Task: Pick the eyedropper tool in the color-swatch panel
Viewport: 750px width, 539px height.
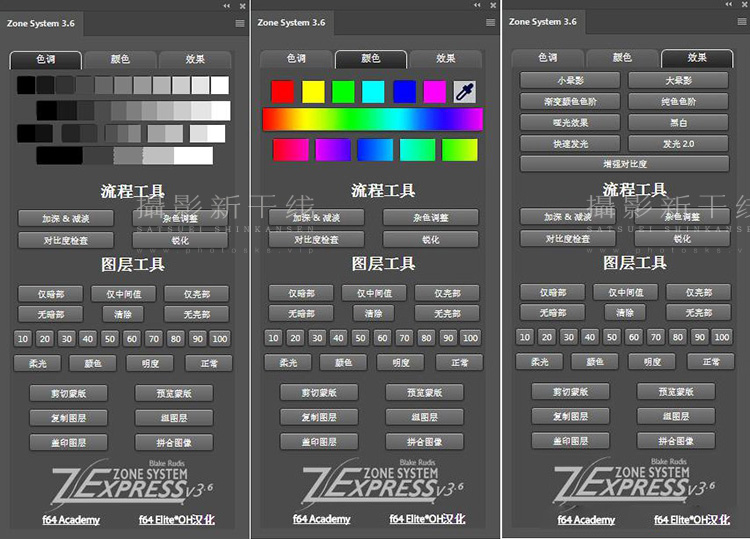Action: (464, 92)
